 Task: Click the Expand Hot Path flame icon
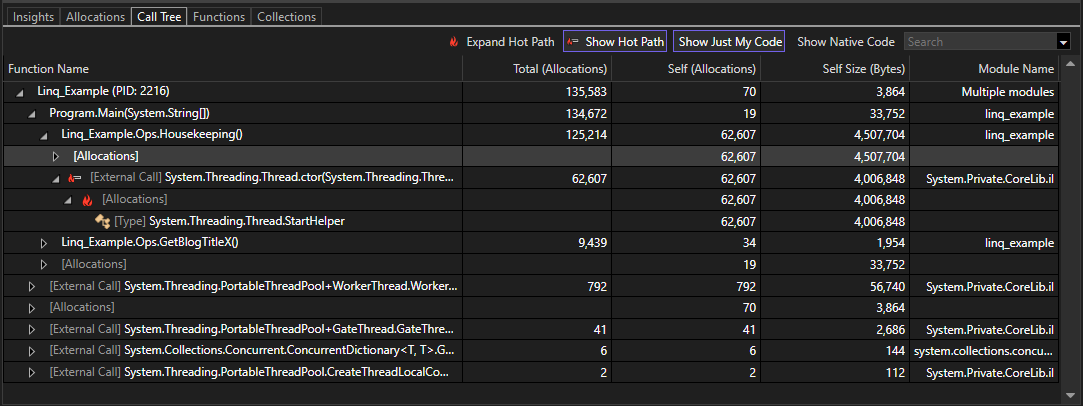453,42
